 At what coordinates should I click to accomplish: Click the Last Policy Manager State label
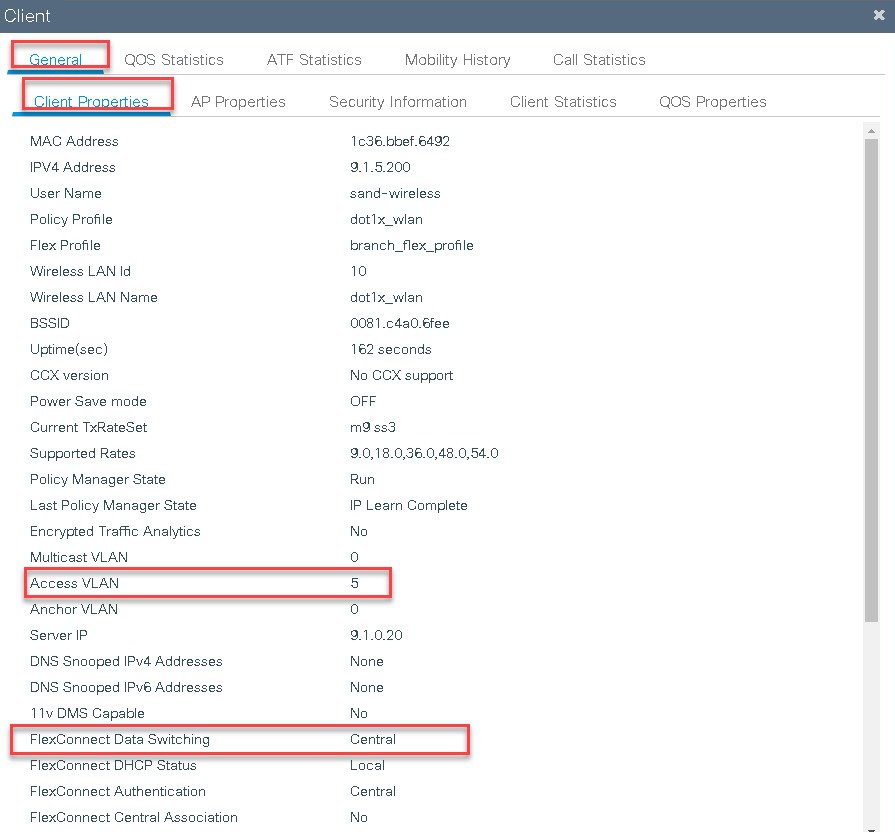click(x=113, y=506)
